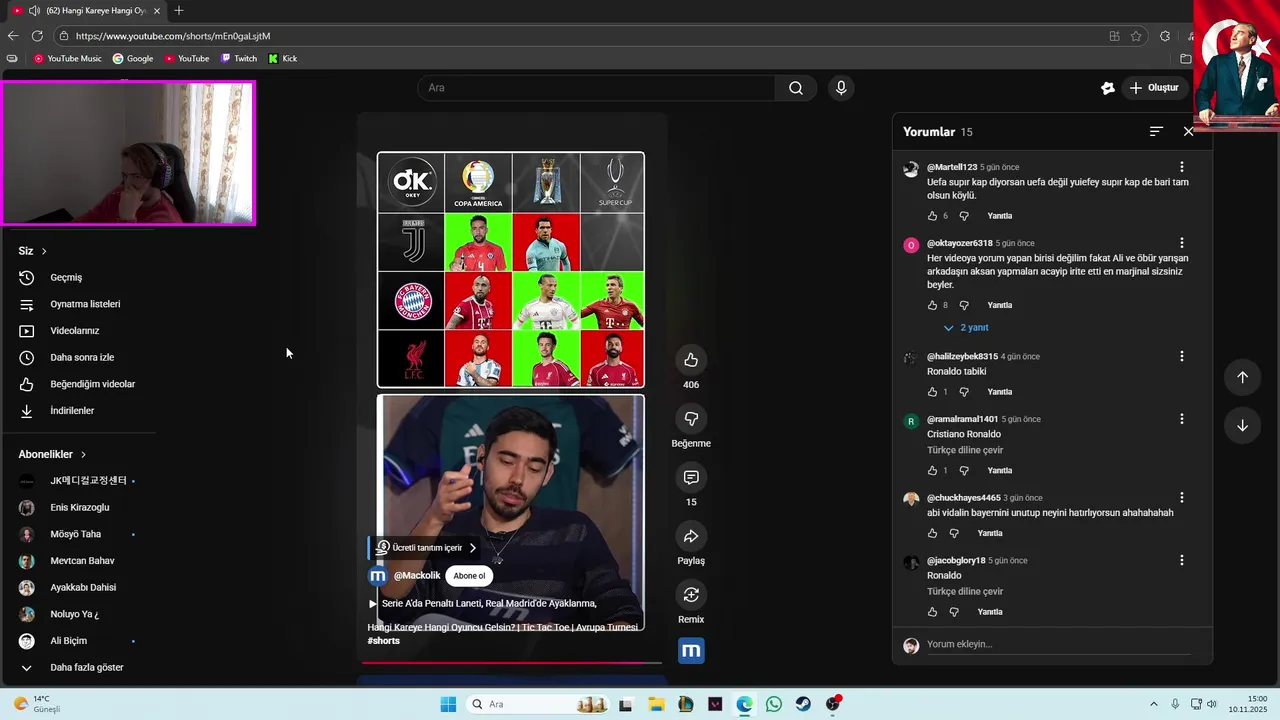Dislike the Martell123 comment
The height and width of the screenshot is (720, 1280).
pos(964,216)
